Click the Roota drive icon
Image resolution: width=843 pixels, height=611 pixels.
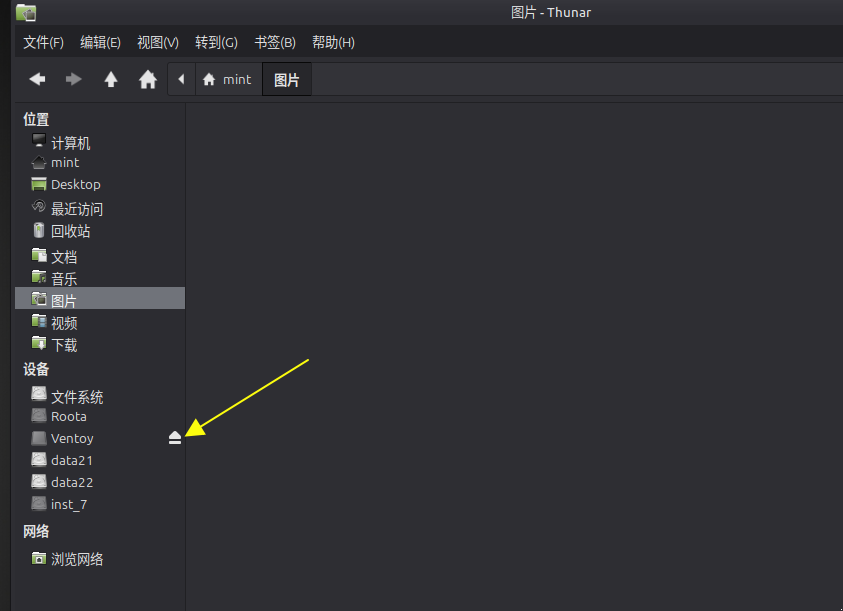tap(39, 416)
